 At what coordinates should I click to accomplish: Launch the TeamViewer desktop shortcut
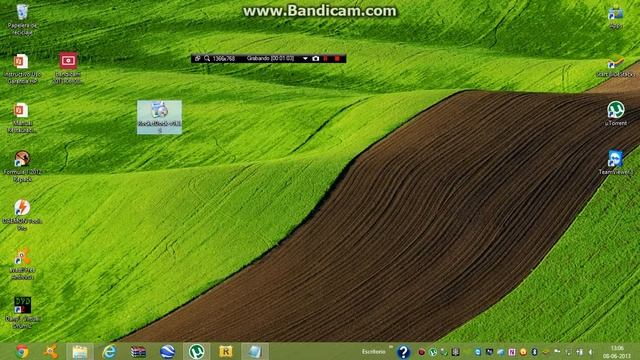coord(616,162)
